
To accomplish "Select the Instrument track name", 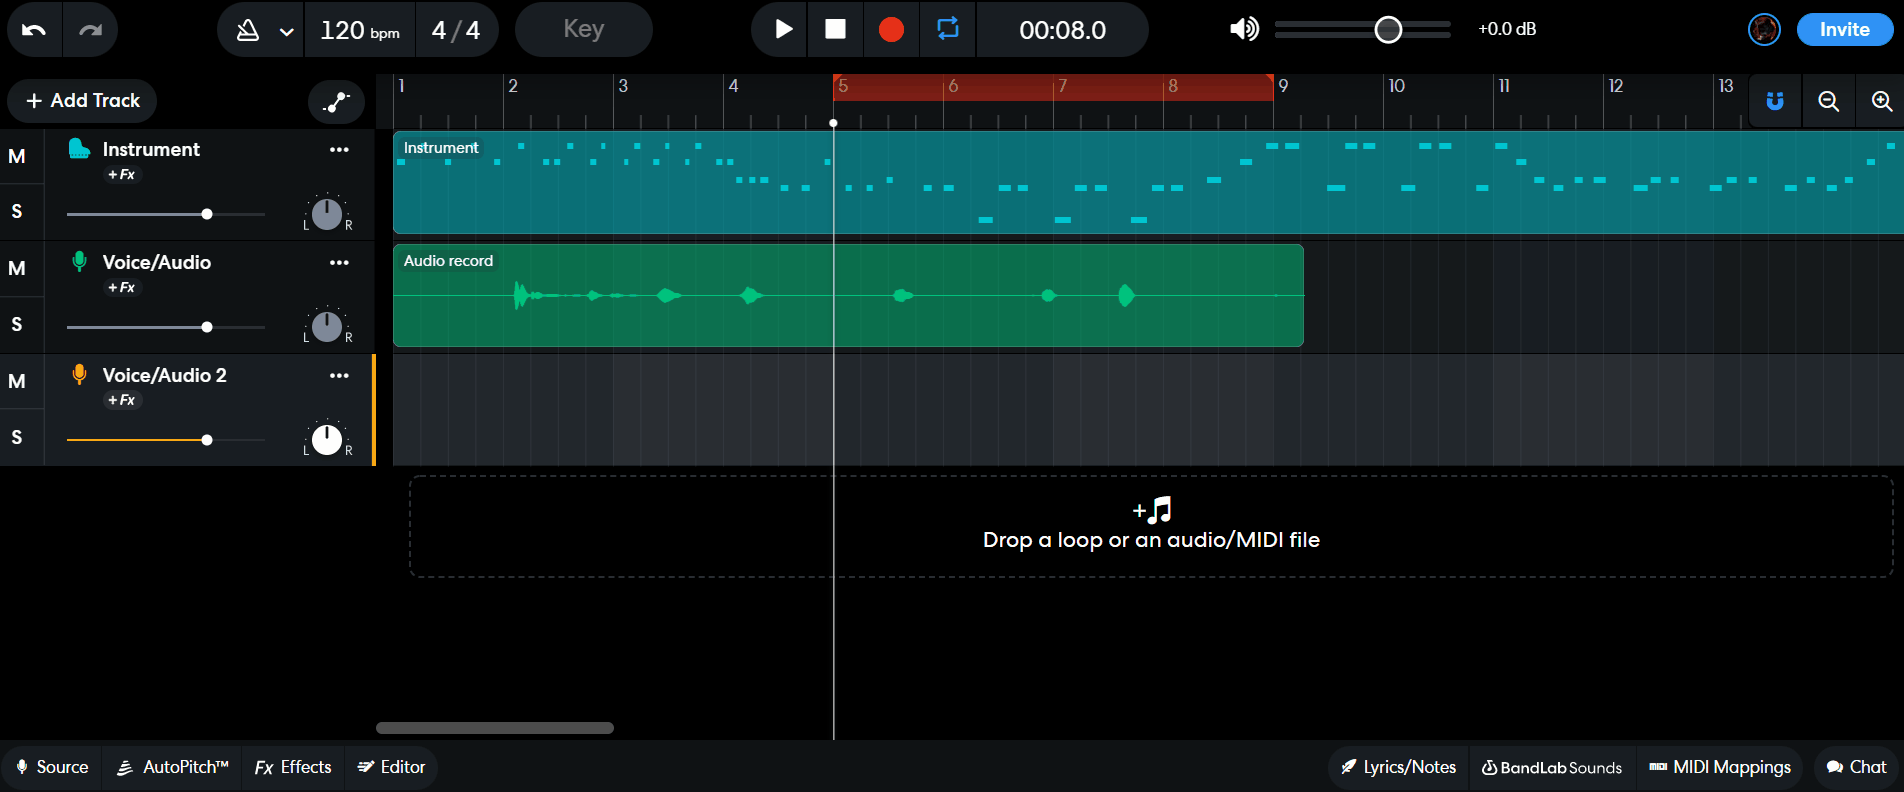I will pyautogui.click(x=151, y=149).
